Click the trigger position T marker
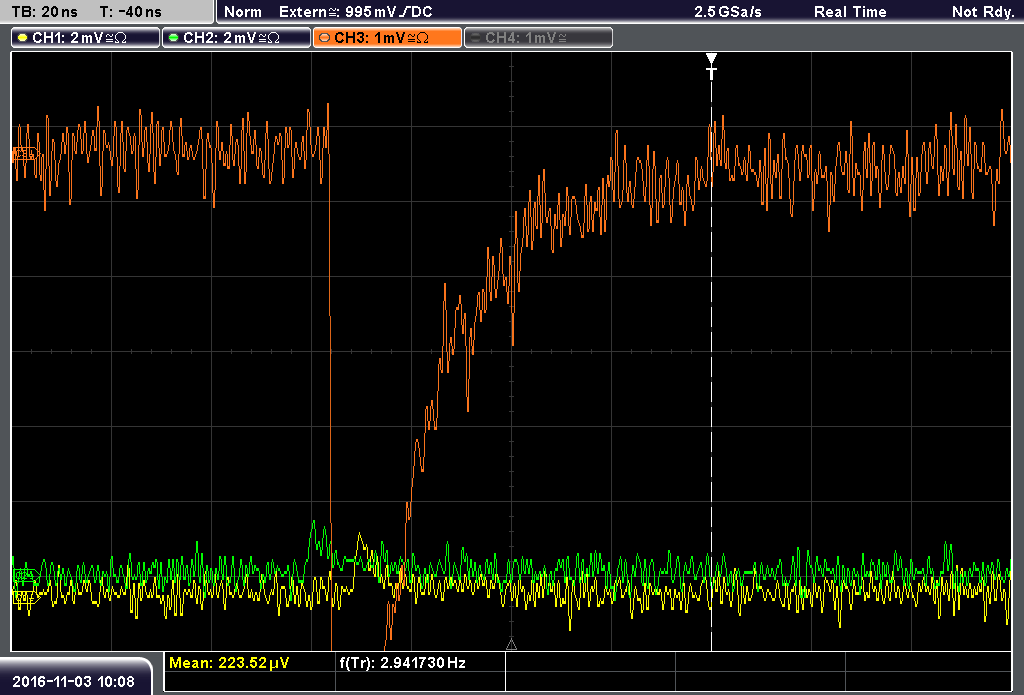Image resolution: width=1024 pixels, height=695 pixels. point(711,67)
